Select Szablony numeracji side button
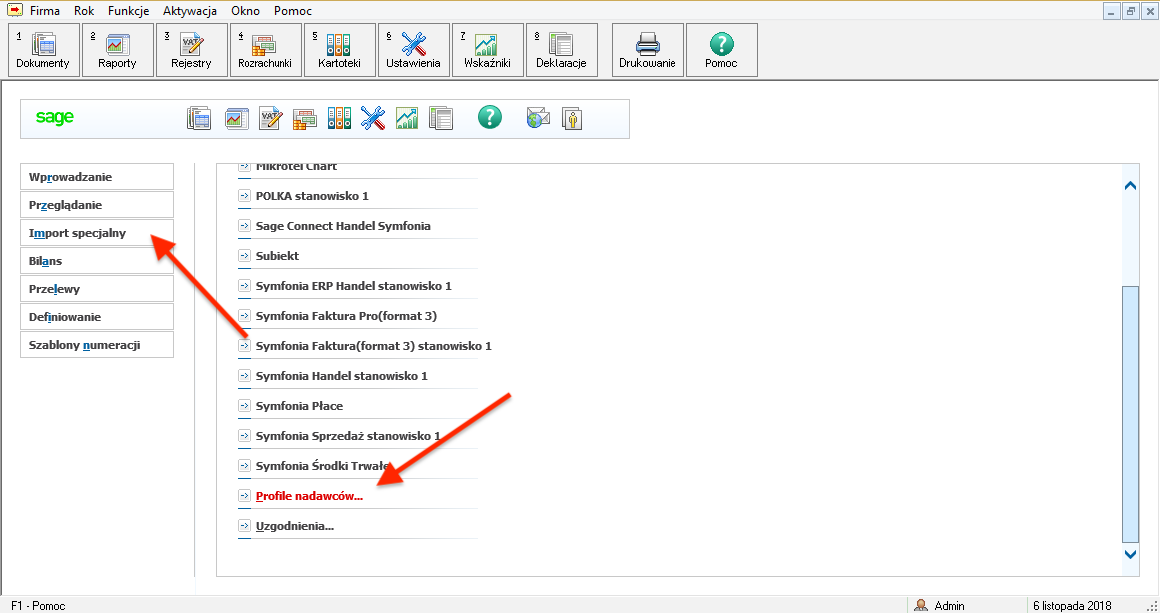1160x613 pixels. 97,345
